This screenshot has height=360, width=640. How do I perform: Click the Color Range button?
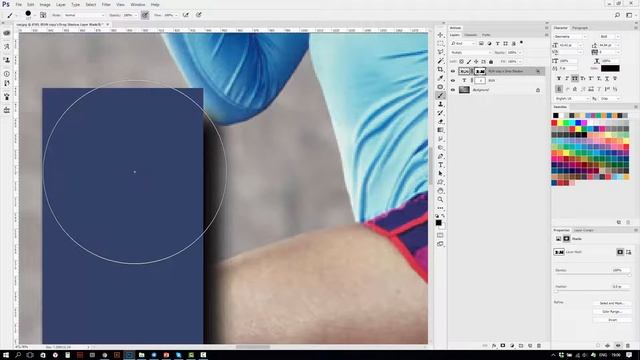pos(612,311)
